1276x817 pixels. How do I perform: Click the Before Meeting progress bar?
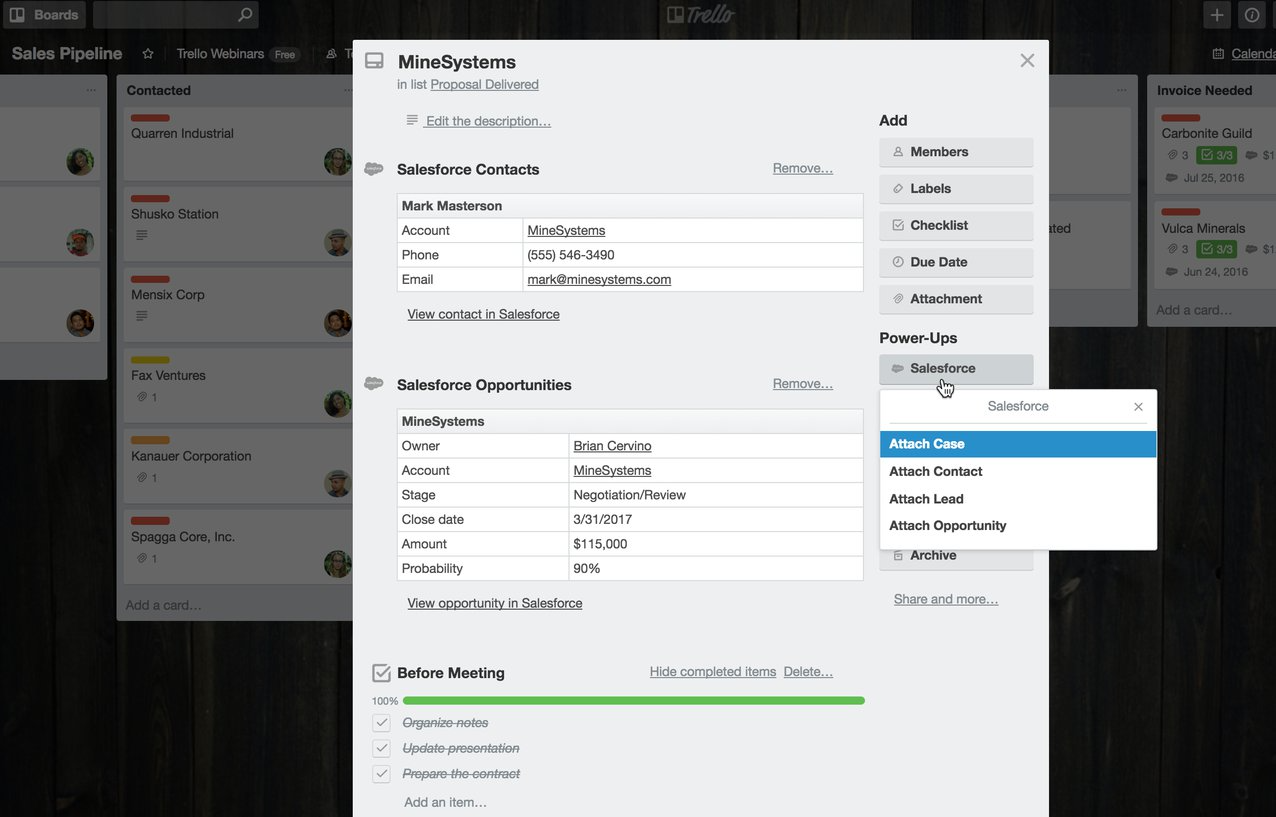coord(633,701)
